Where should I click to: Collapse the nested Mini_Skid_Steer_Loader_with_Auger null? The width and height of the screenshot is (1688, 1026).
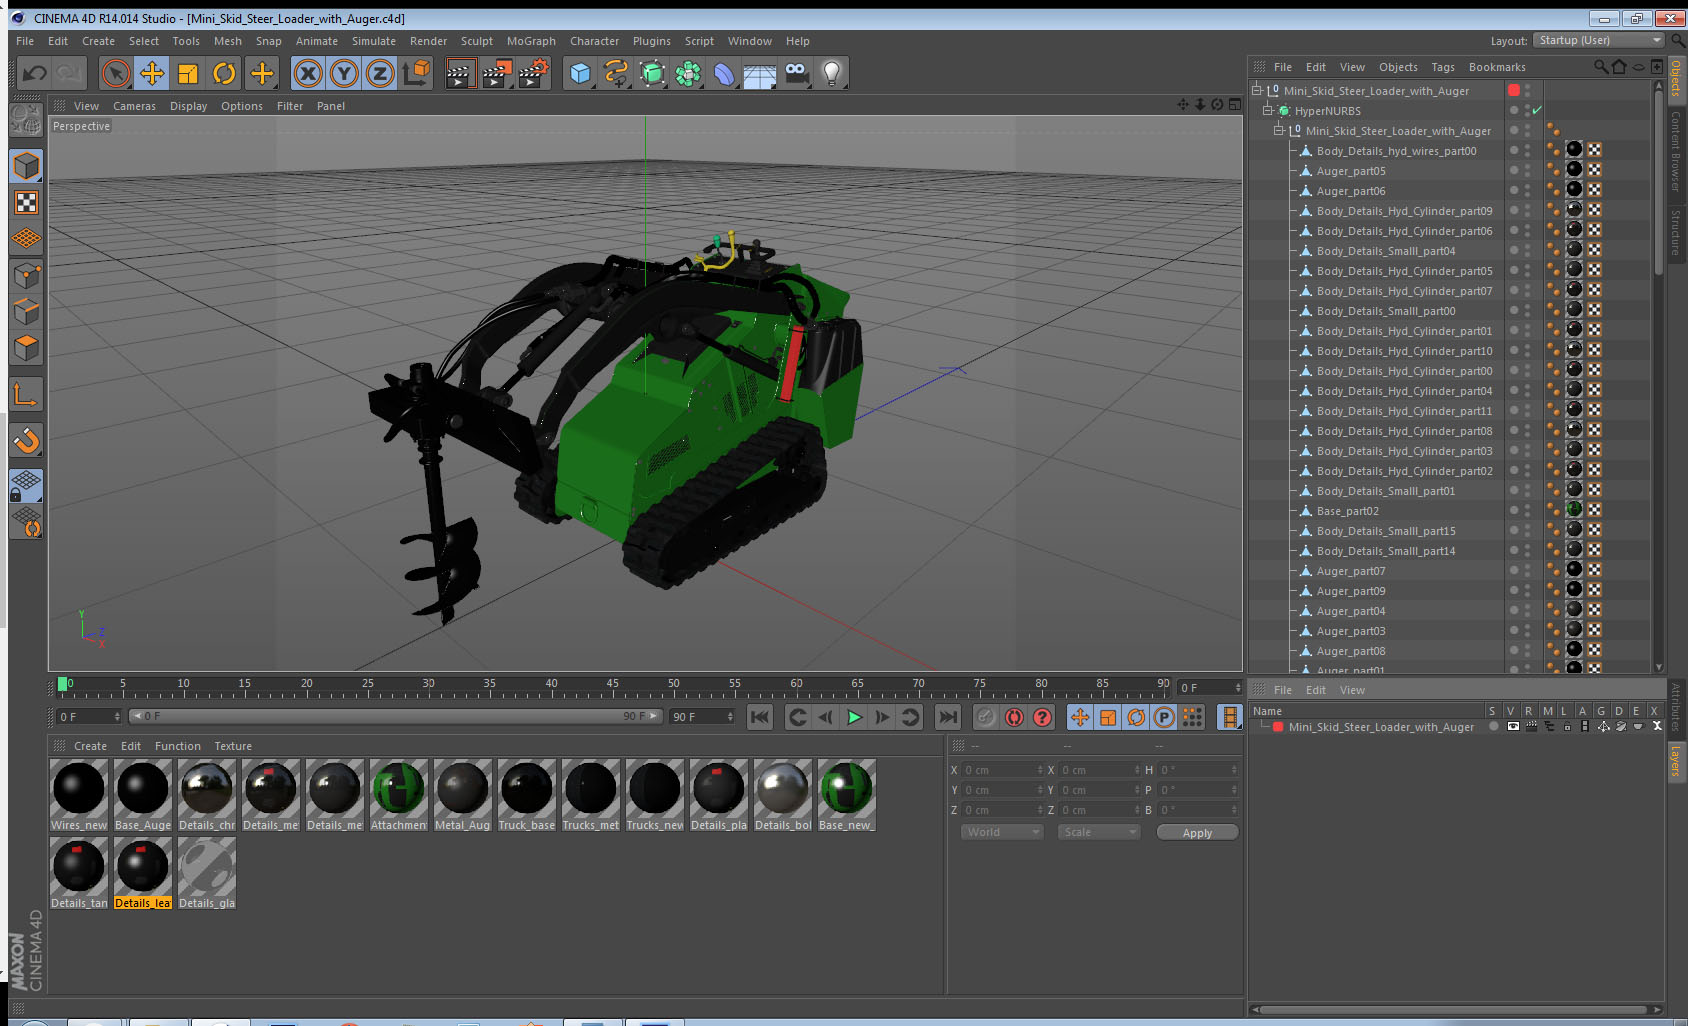click(1278, 130)
